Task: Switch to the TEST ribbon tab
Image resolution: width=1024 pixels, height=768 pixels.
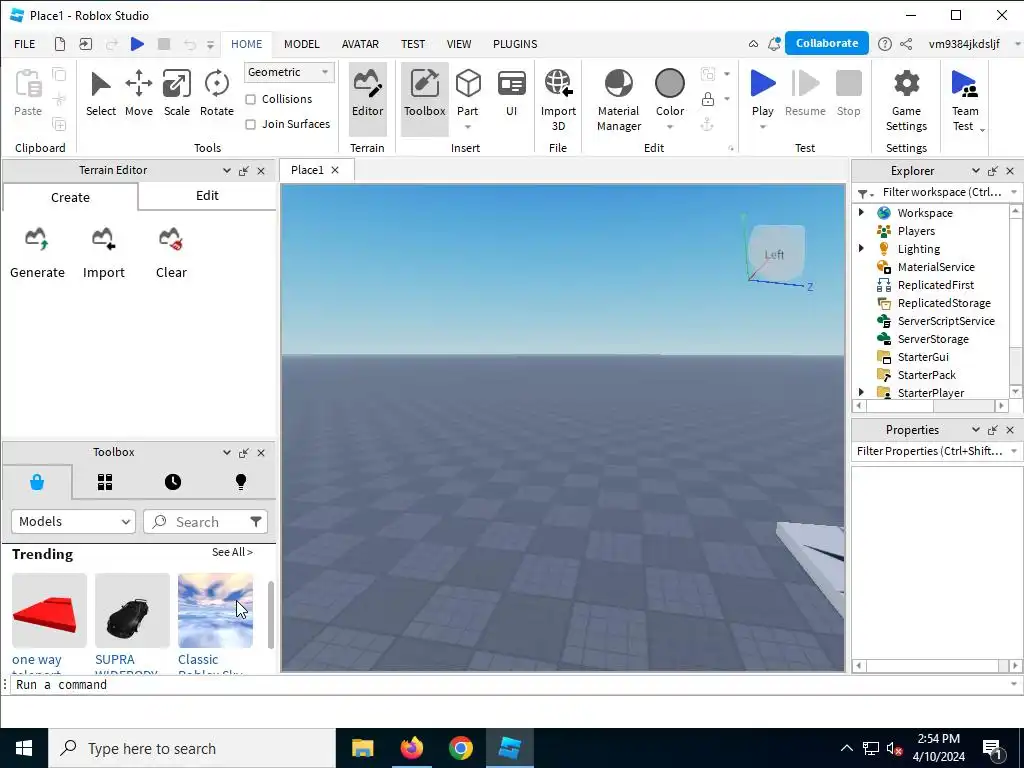Action: point(413,44)
